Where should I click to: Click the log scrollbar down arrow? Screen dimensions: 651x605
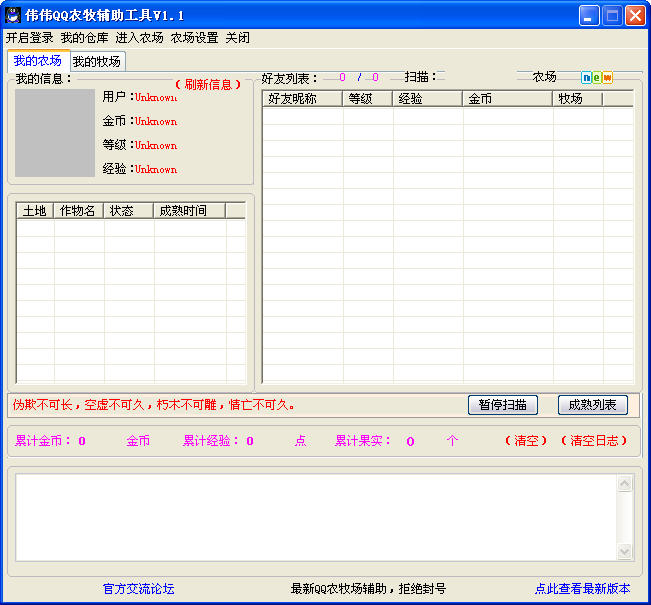point(624,551)
